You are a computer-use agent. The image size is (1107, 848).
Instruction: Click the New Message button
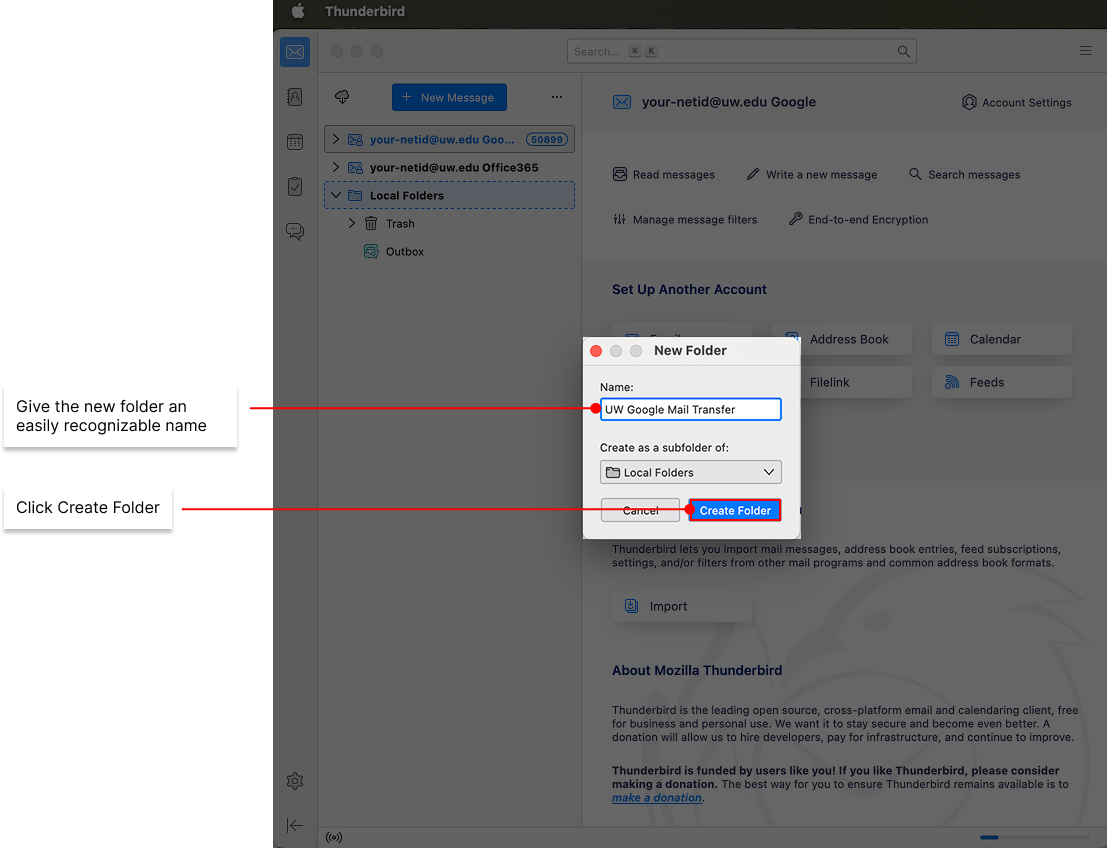click(449, 97)
